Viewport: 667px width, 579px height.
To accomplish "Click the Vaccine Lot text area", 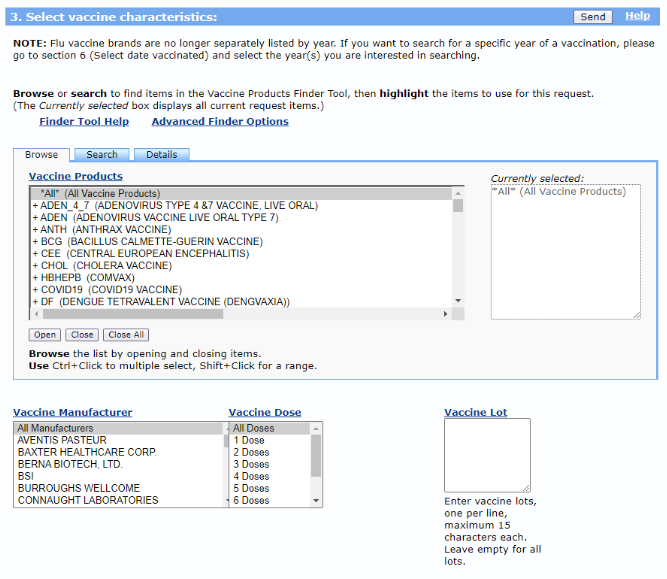I will tap(487, 455).
